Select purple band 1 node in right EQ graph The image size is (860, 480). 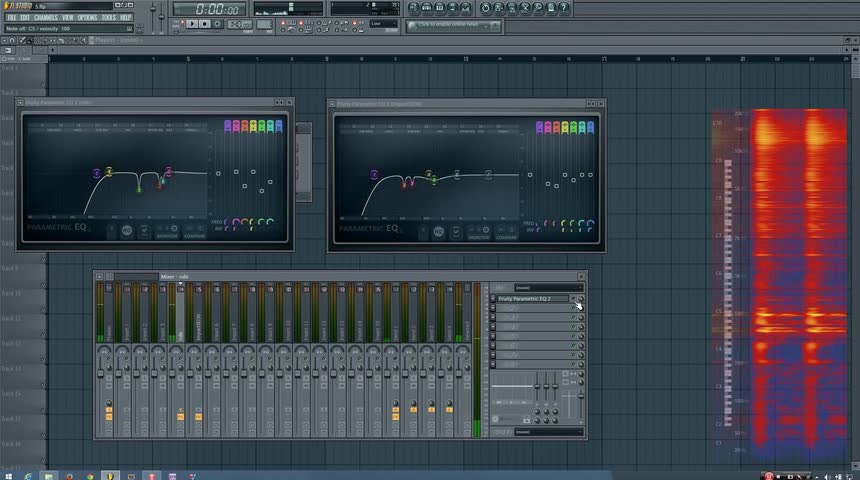pyautogui.click(x=375, y=174)
